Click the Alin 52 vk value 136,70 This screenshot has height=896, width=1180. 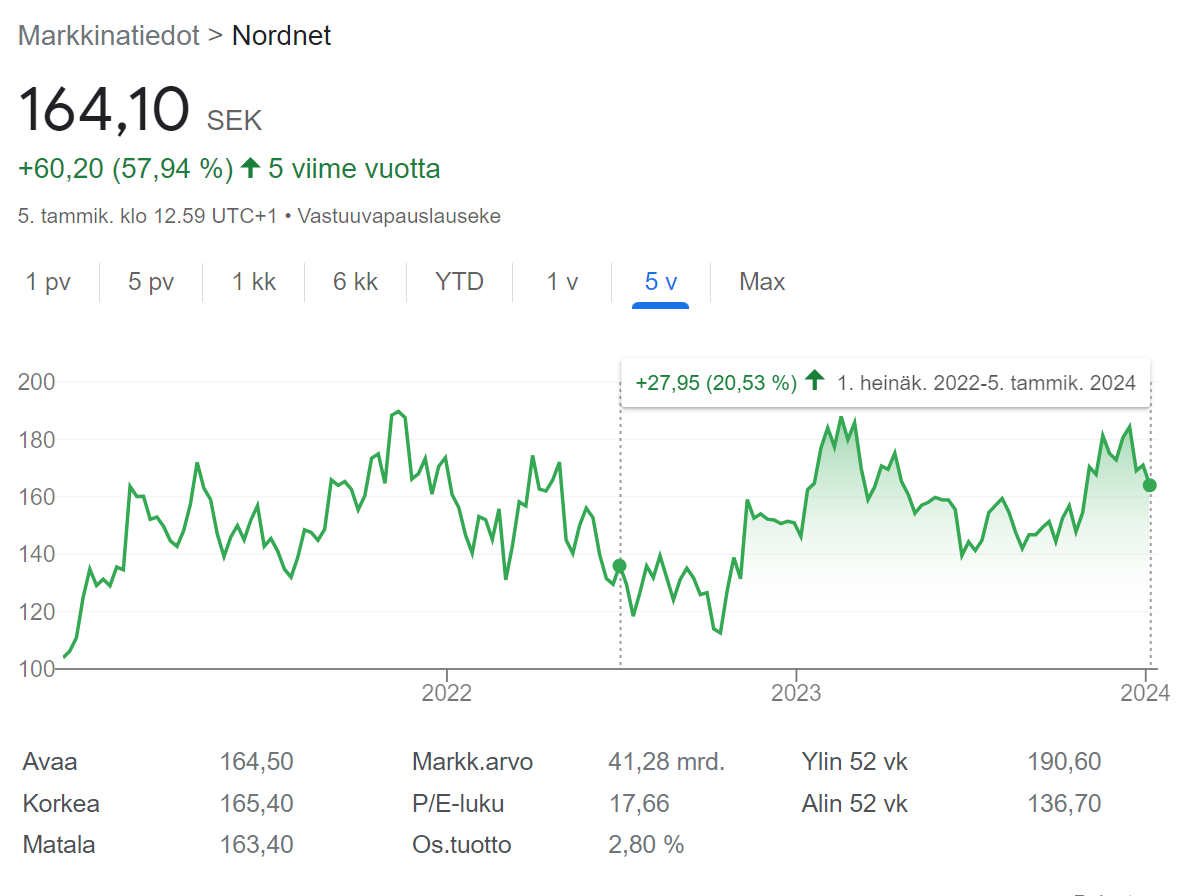(1064, 803)
